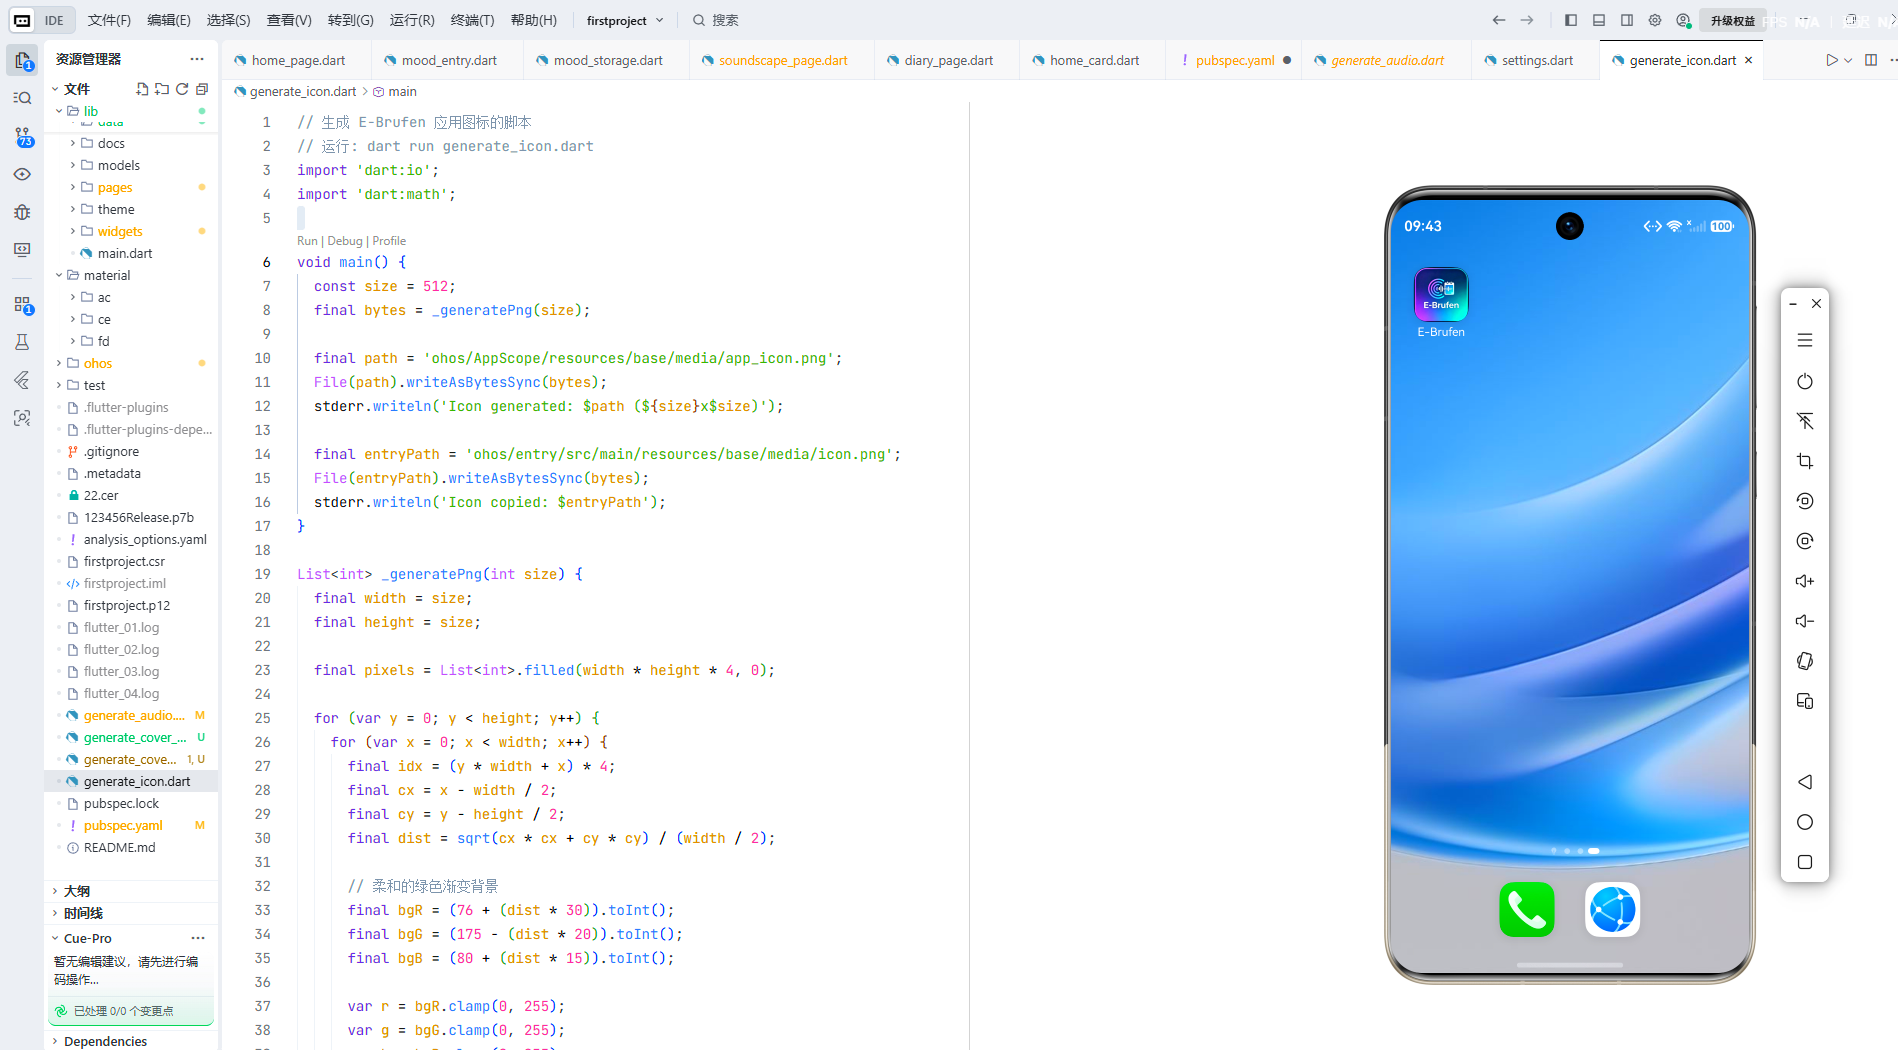Image resolution: width=1898 pixels, height=1050 pixels.
Task: Click the Run code lens above main()
Action: click(307, 241)
